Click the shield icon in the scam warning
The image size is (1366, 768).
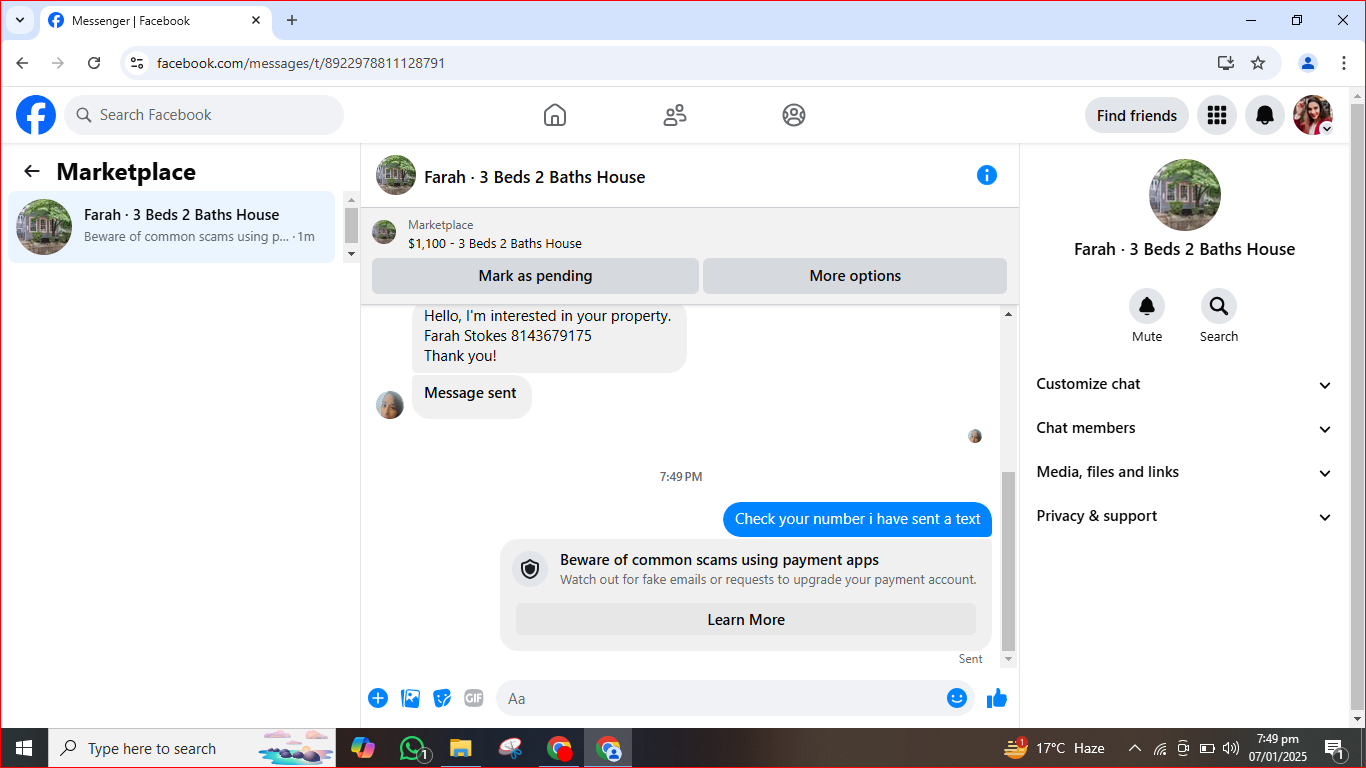coord(530,569)
